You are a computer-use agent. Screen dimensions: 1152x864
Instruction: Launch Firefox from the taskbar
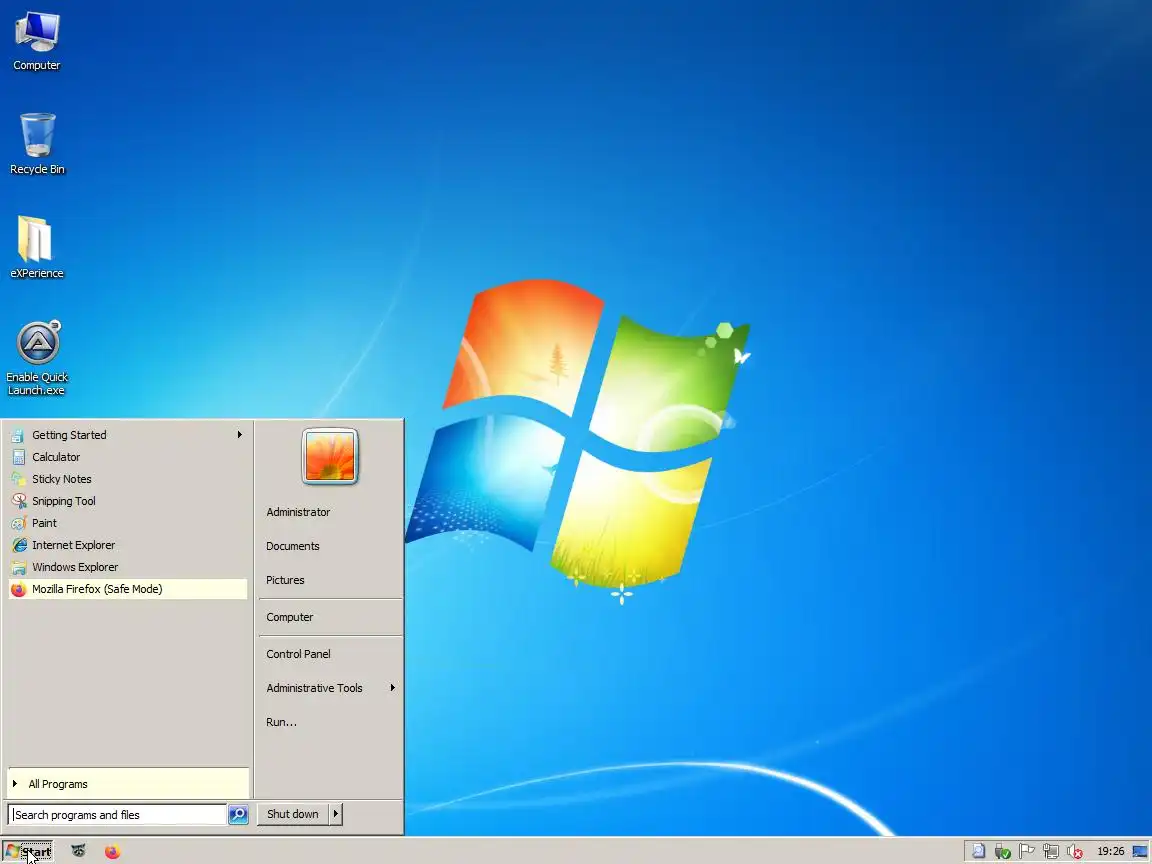pos(112,851)
